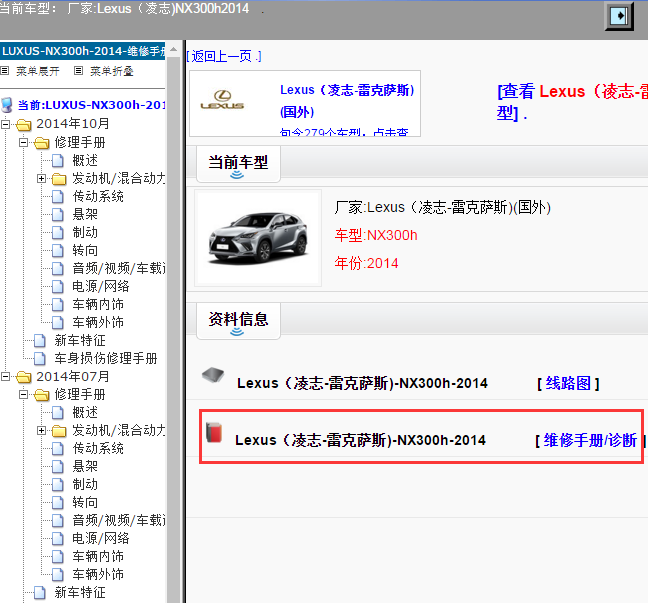
Task: Select 转向 under 2014年07月
Action: point(85,503)
